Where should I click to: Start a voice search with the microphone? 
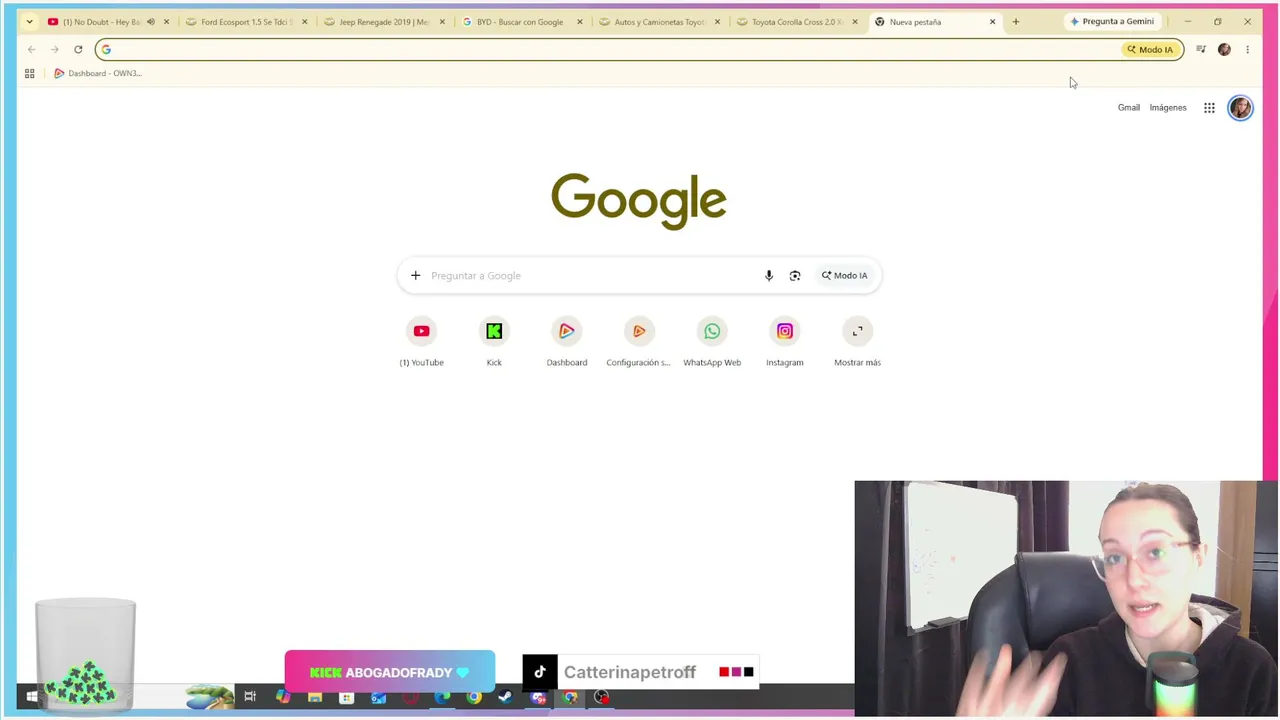[x=769, y=275]
